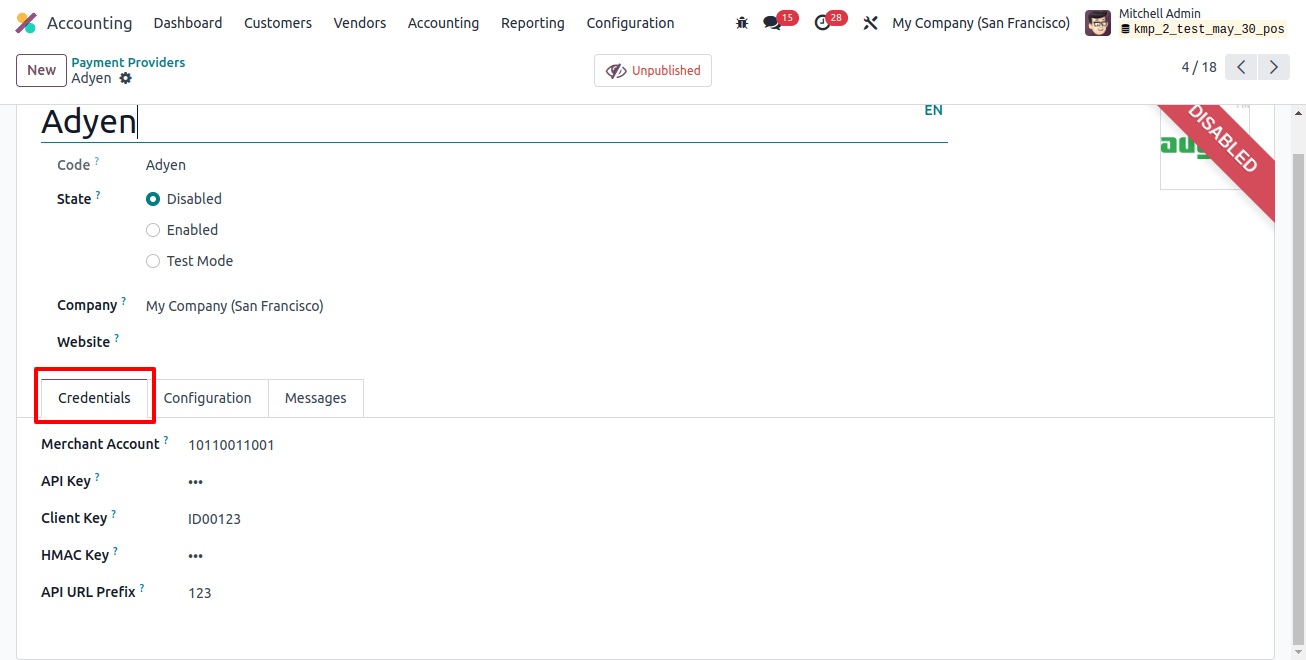The width and height of the screenshot is (1306, 660).
Task: Click the Accounting app title text
Action: (89, 23)
